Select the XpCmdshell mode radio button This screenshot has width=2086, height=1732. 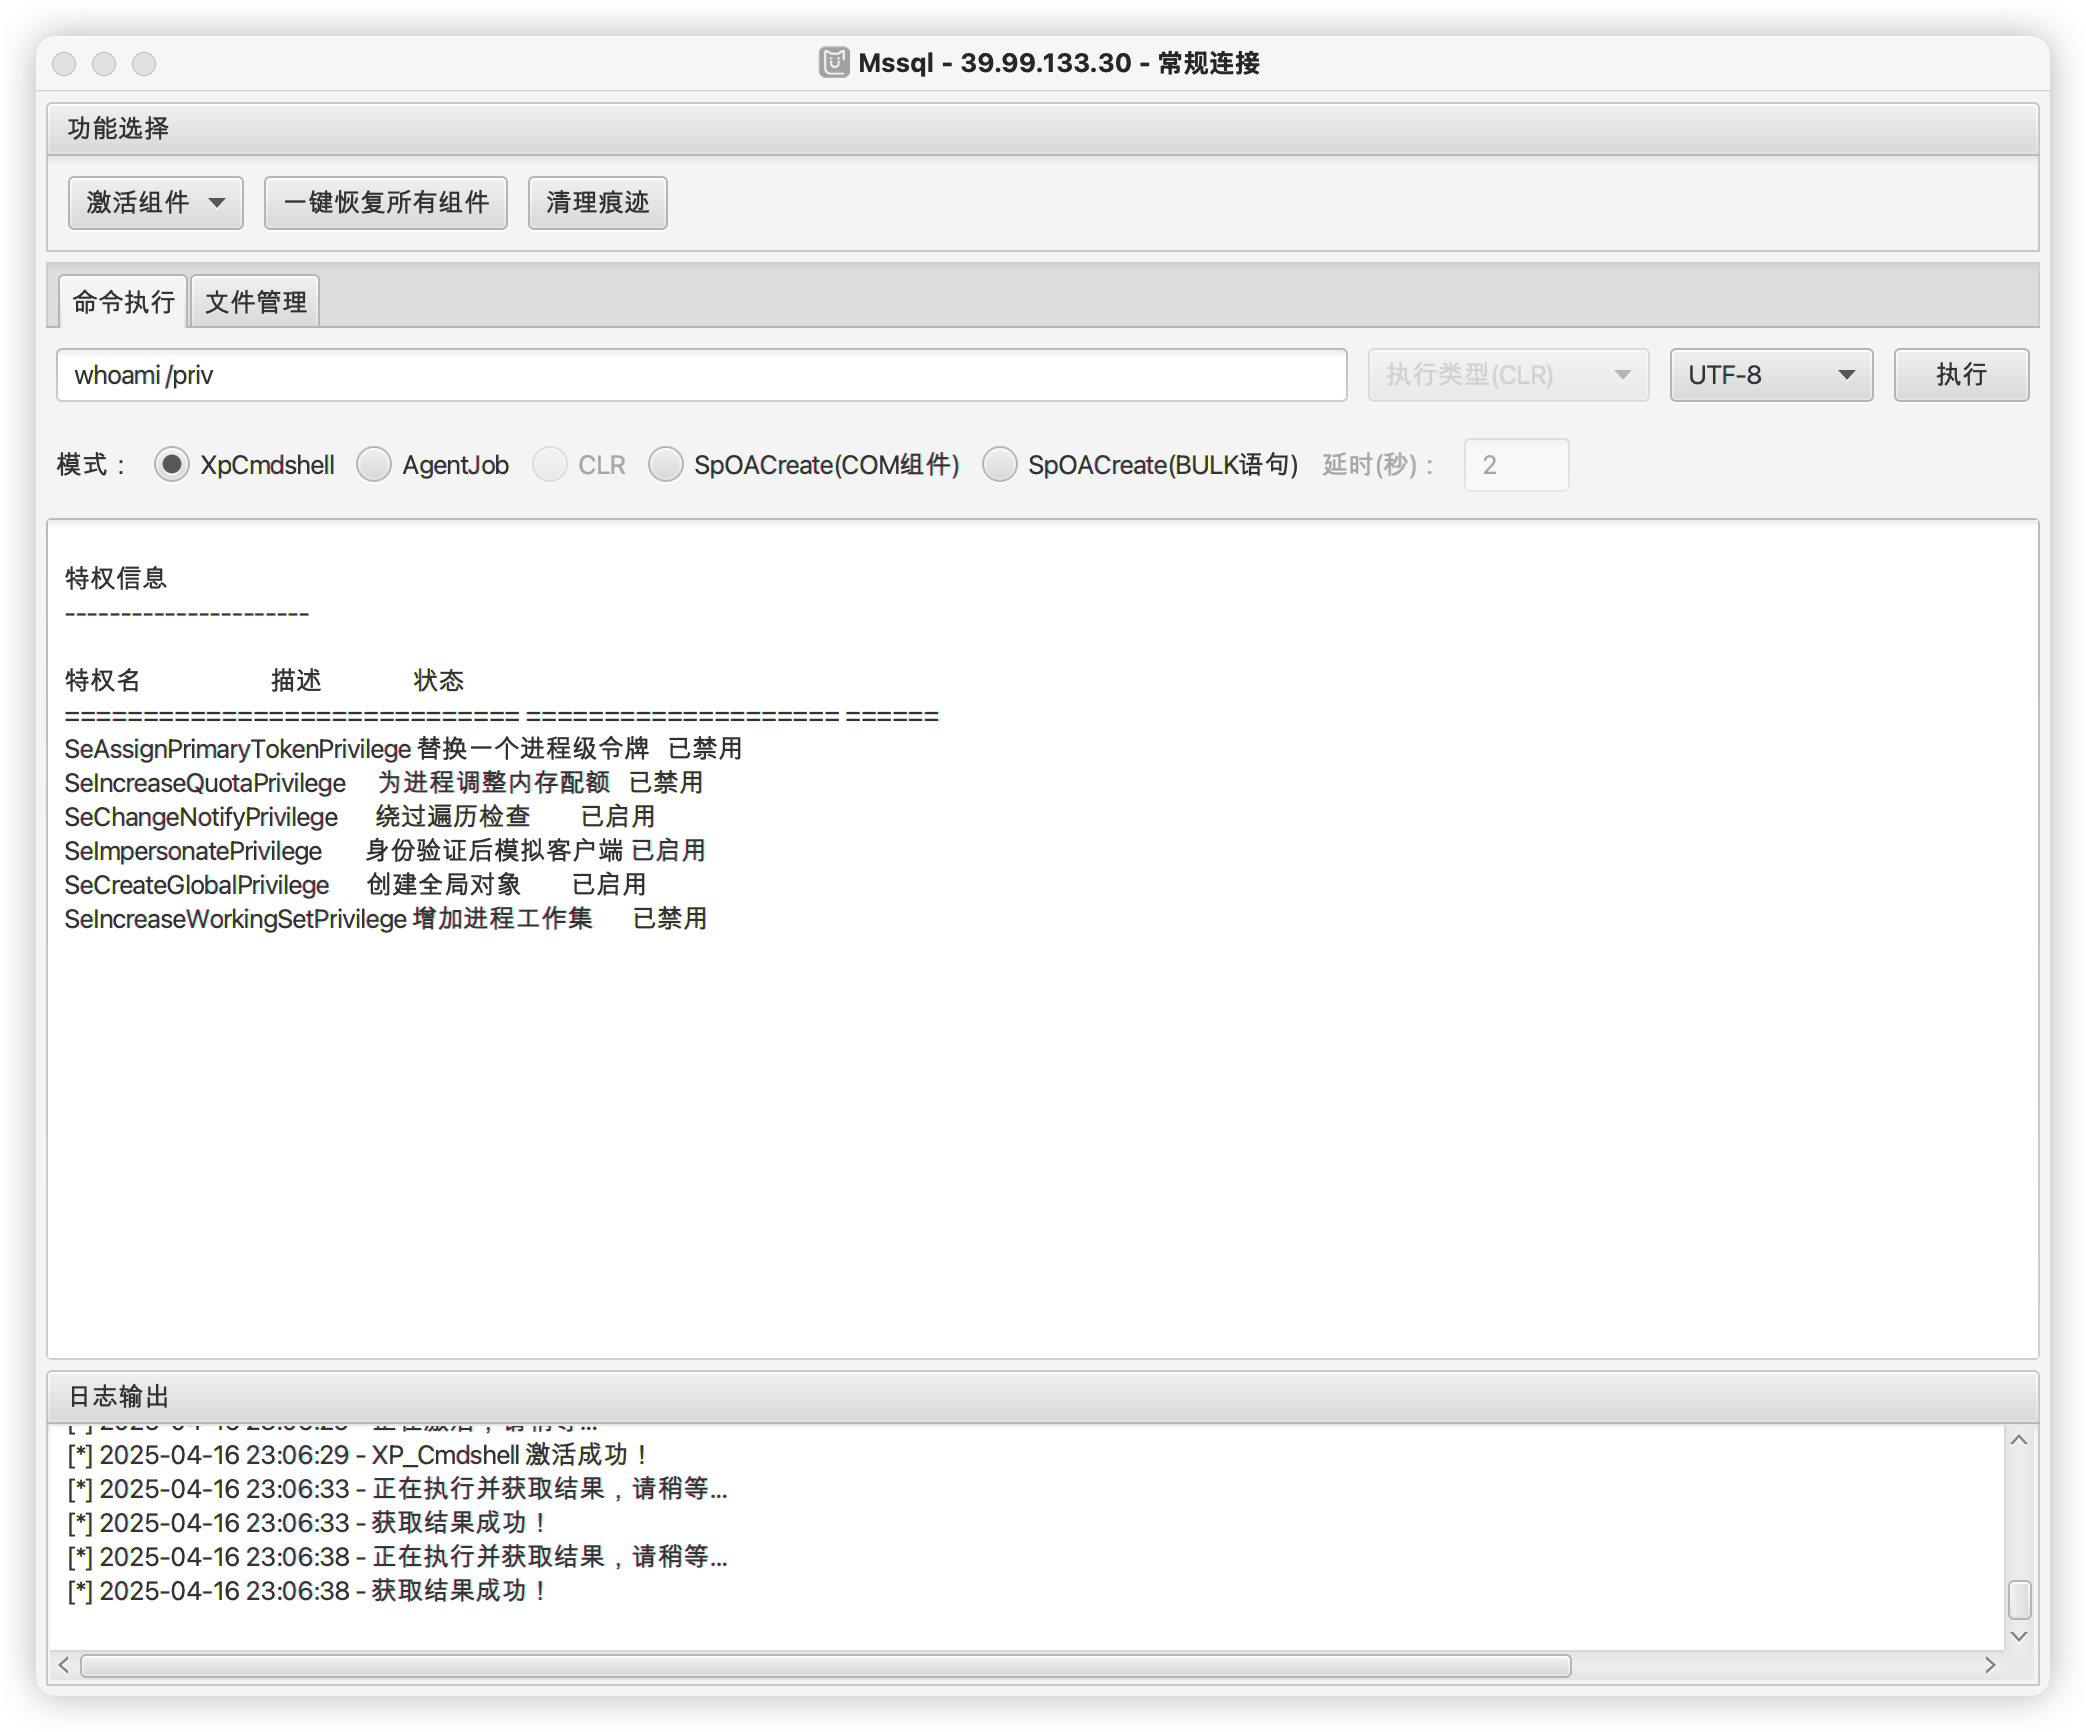tap(172, 465)
